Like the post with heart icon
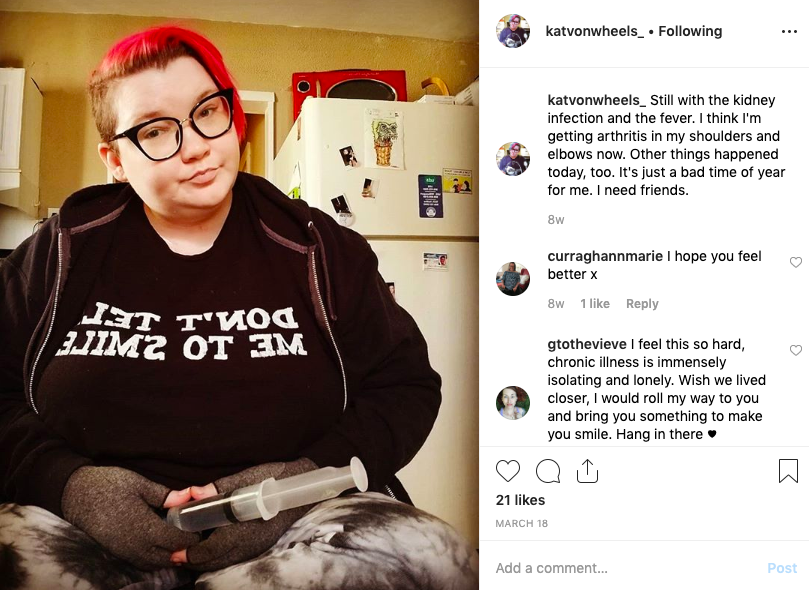 [508, 471]
